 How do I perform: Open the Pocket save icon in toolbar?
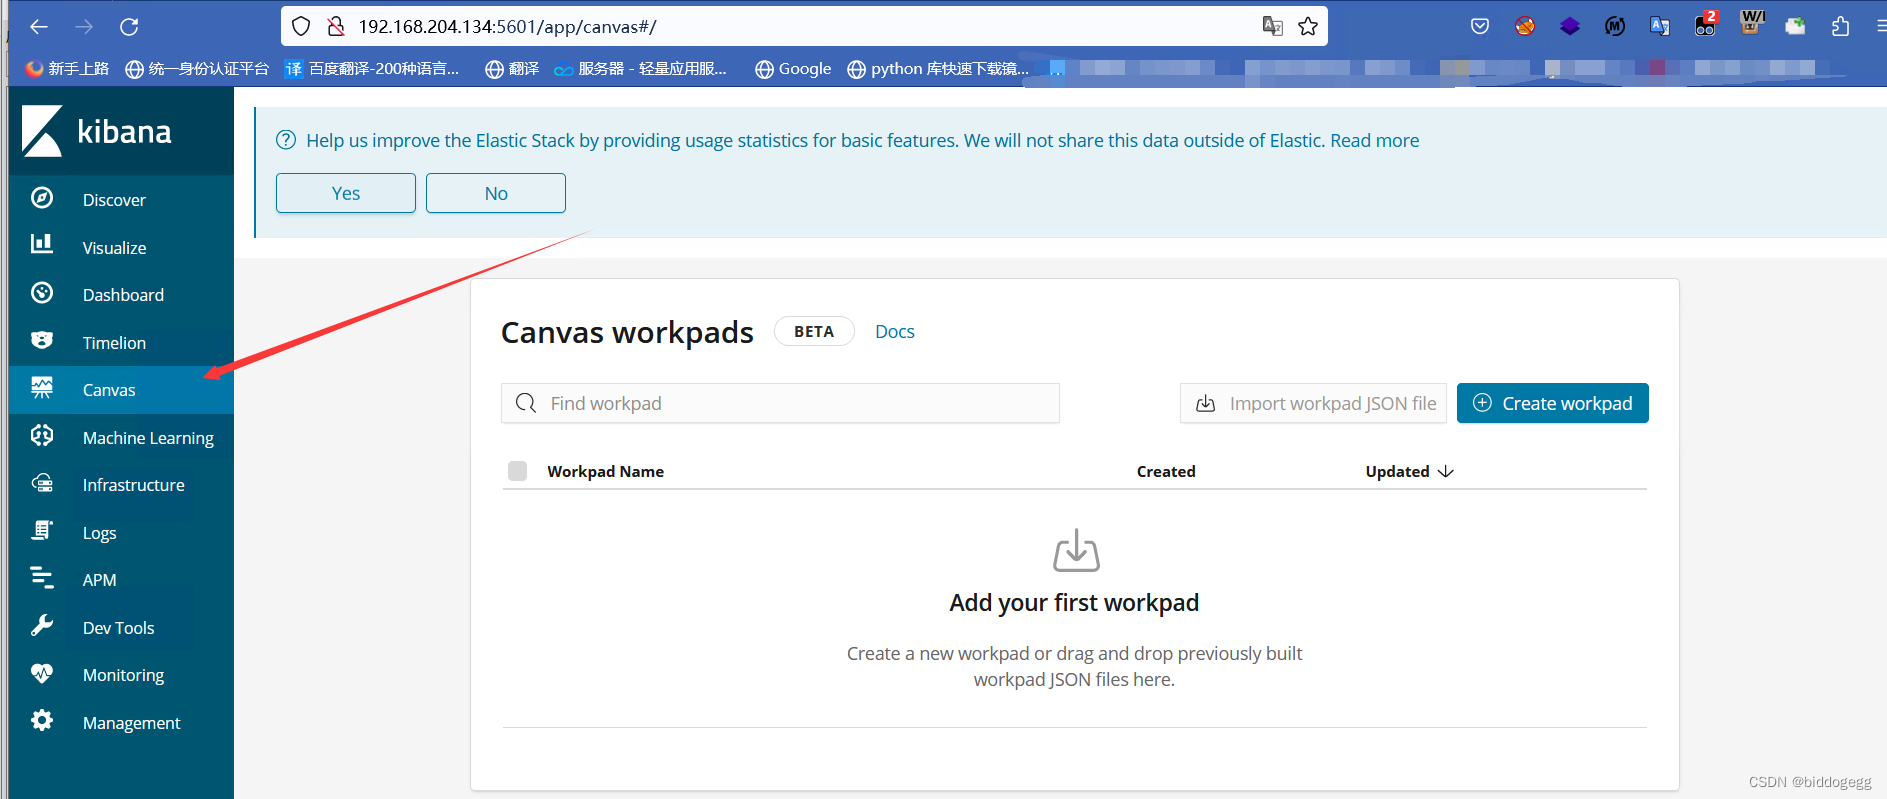tap(1480, 27)
